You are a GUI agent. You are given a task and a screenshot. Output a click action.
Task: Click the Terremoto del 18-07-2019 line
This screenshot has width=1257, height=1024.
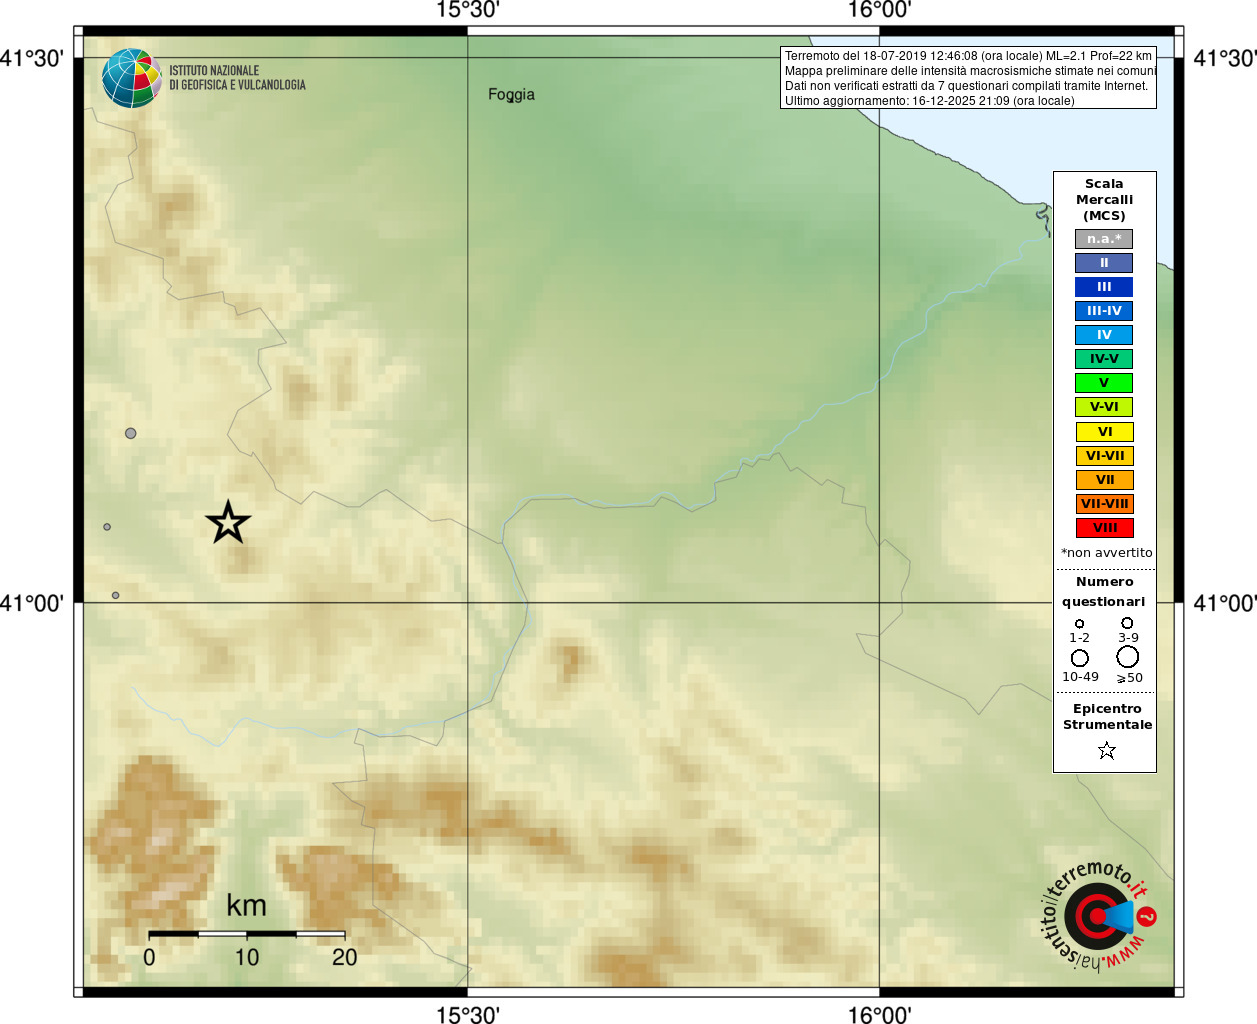(x=968, y=56)
